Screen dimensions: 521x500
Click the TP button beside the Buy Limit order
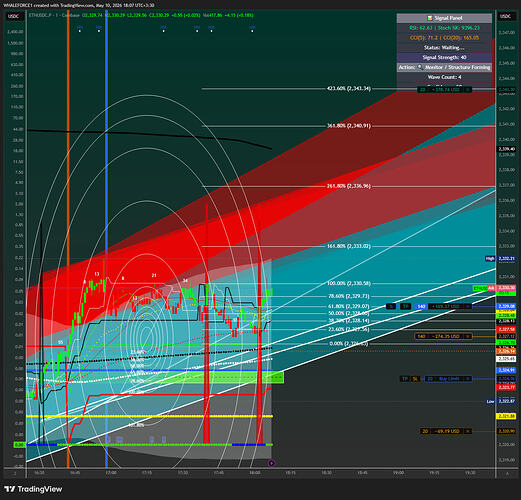[405, 379]
